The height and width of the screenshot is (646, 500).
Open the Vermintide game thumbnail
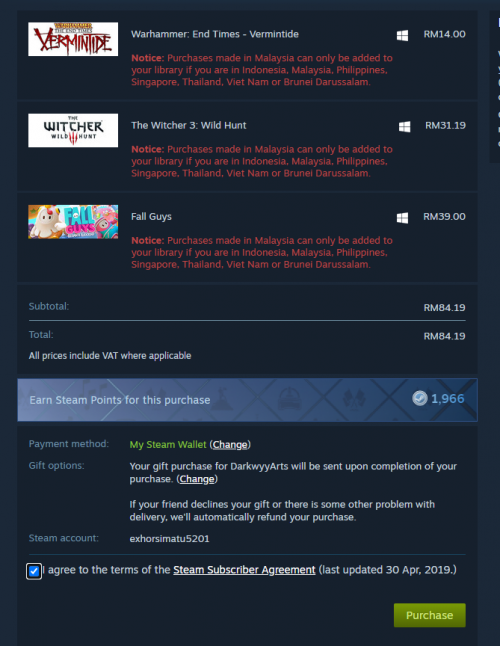click(73, 39)
